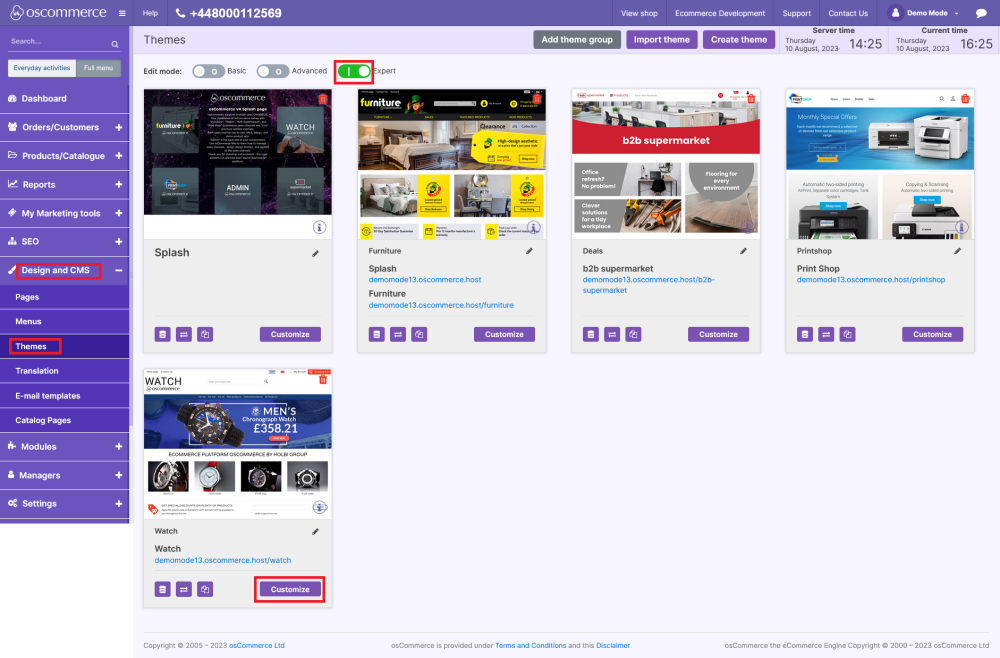
Task: Enable Basic edit mode toggle
Action: pos(208,71)
